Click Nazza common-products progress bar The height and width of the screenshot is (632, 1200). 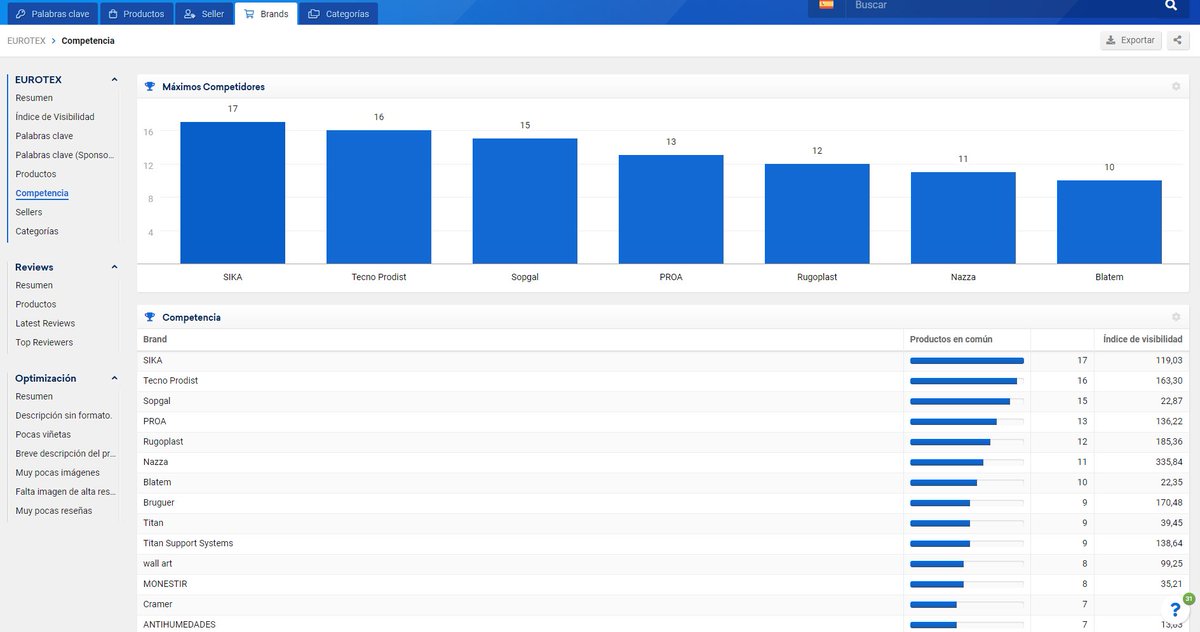point(967,462)
